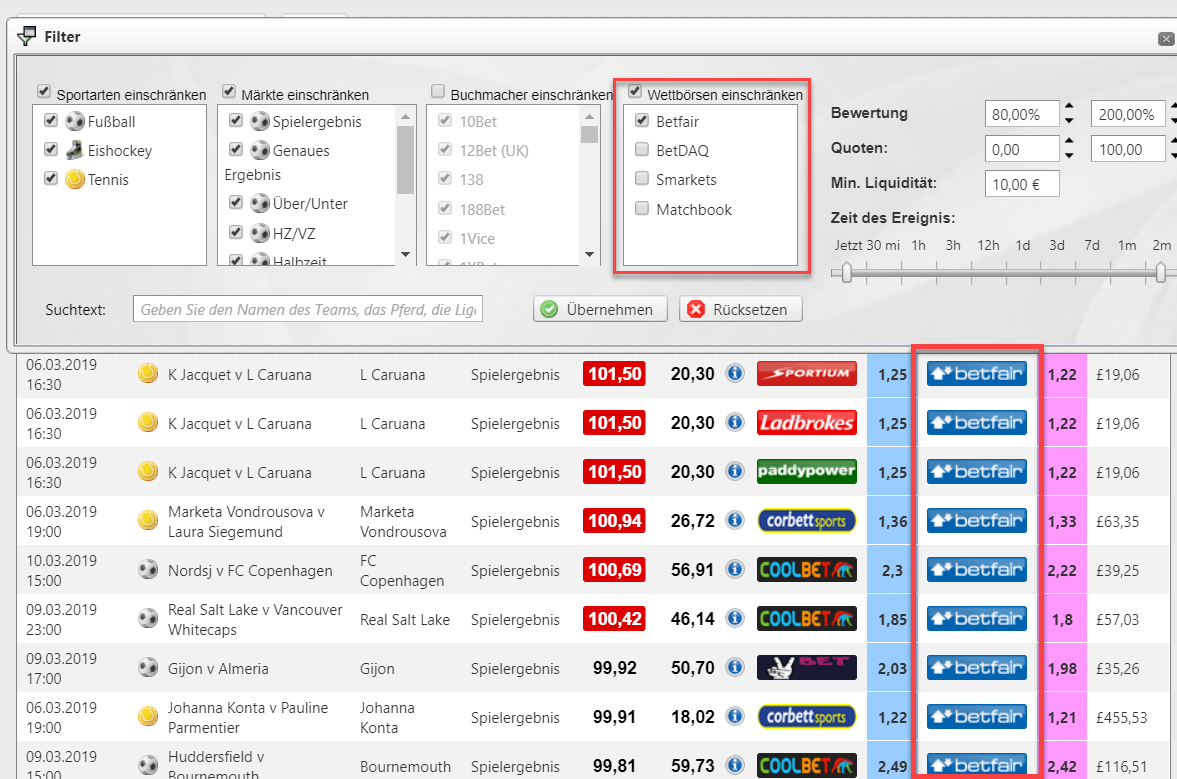Click the right handle of Zeit des Ereignis slider
The height and width of the screenshot is (779, 1177).
point(1160,272)
